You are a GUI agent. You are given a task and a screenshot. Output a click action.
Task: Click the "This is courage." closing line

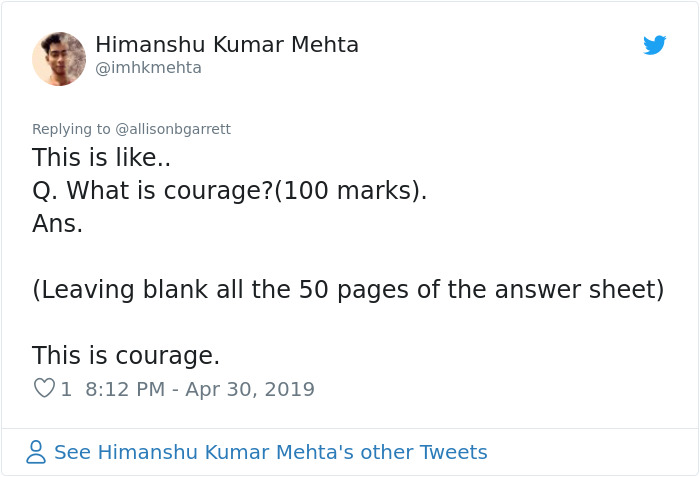pyautogui.click(x=126, y=356)
